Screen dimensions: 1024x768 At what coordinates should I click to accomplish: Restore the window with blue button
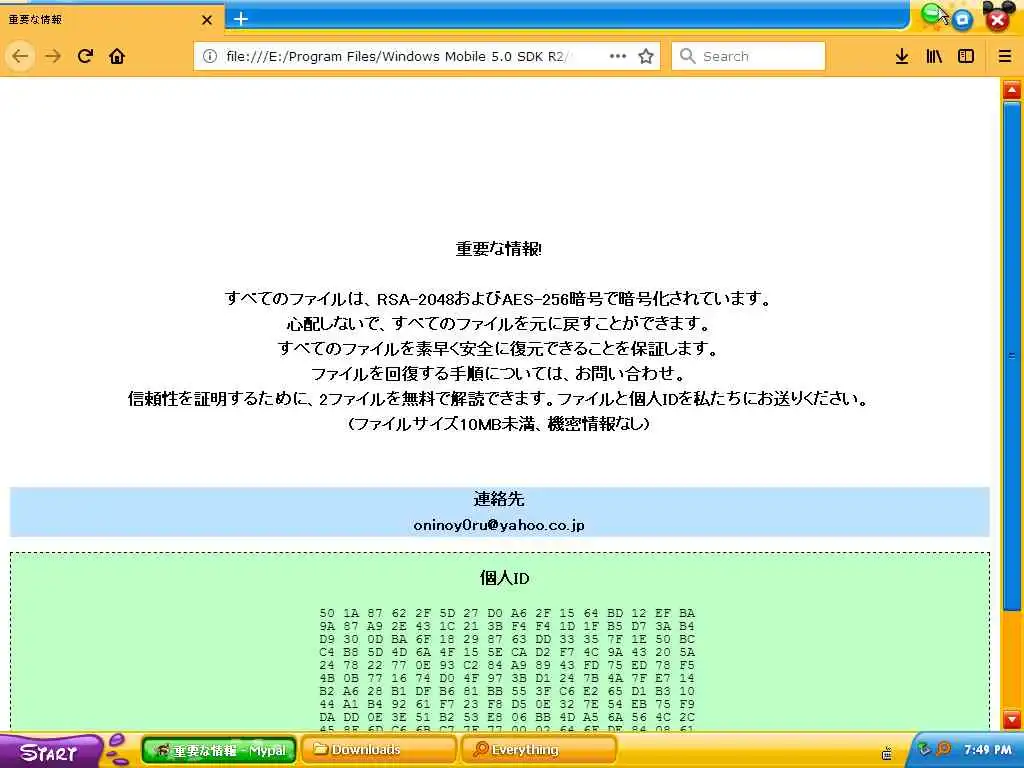pyautogui.click(x=962, y=20)
